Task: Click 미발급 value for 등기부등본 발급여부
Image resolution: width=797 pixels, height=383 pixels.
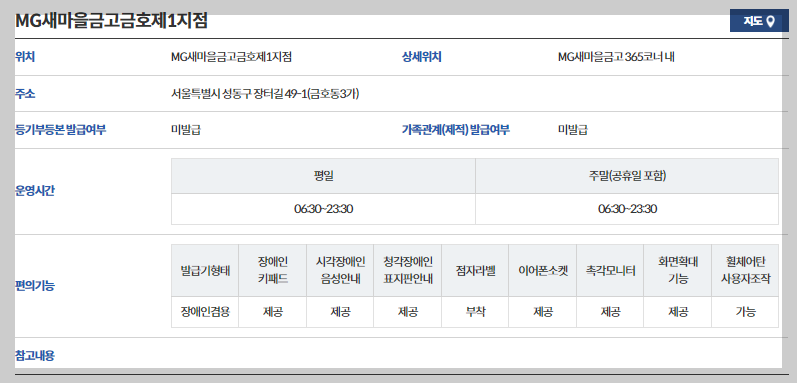Action: (186, 130)
